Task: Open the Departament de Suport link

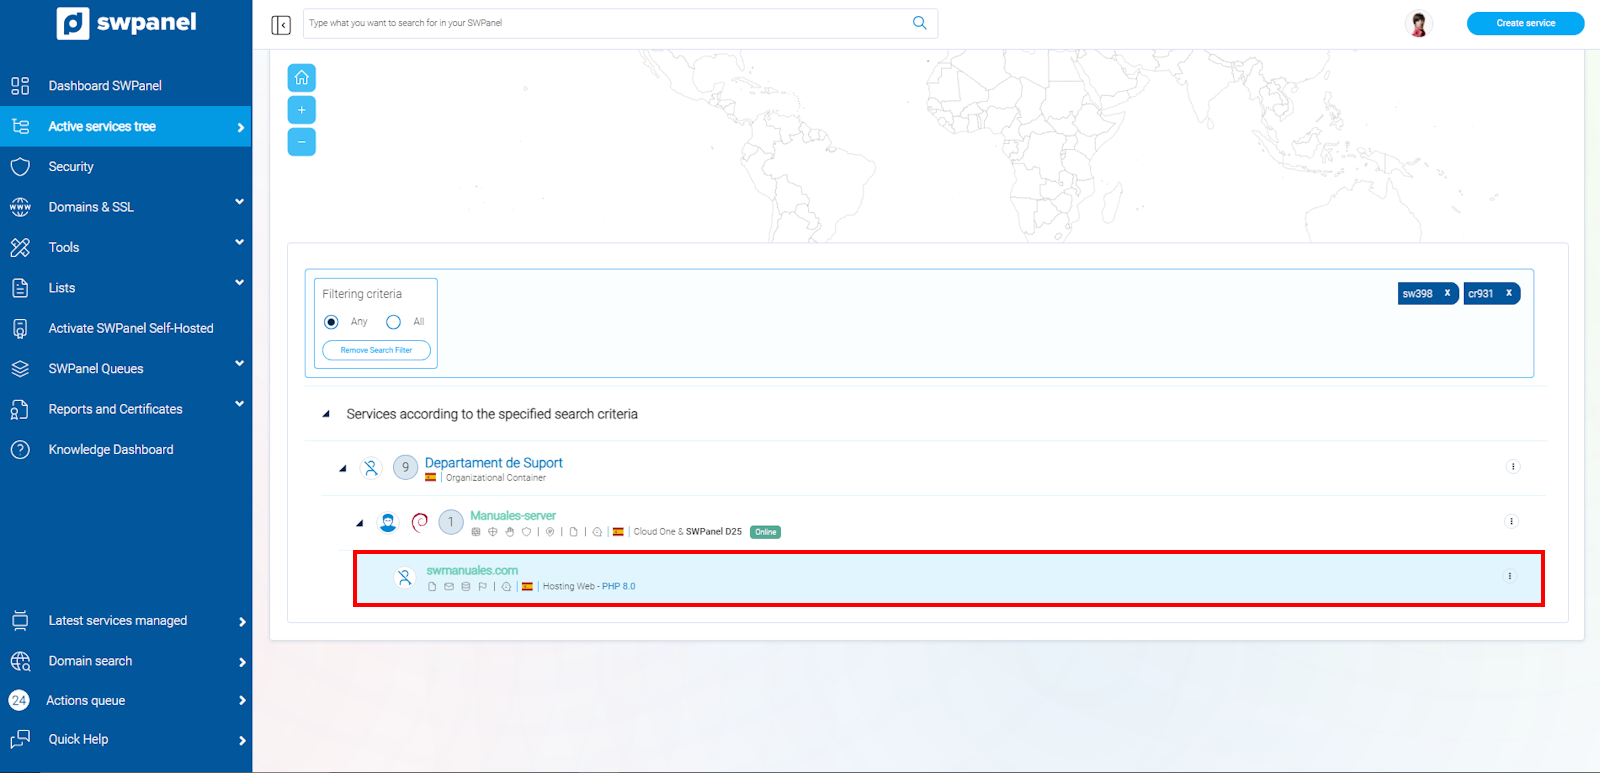Action: pyautogui.click(x=494, y=463)
